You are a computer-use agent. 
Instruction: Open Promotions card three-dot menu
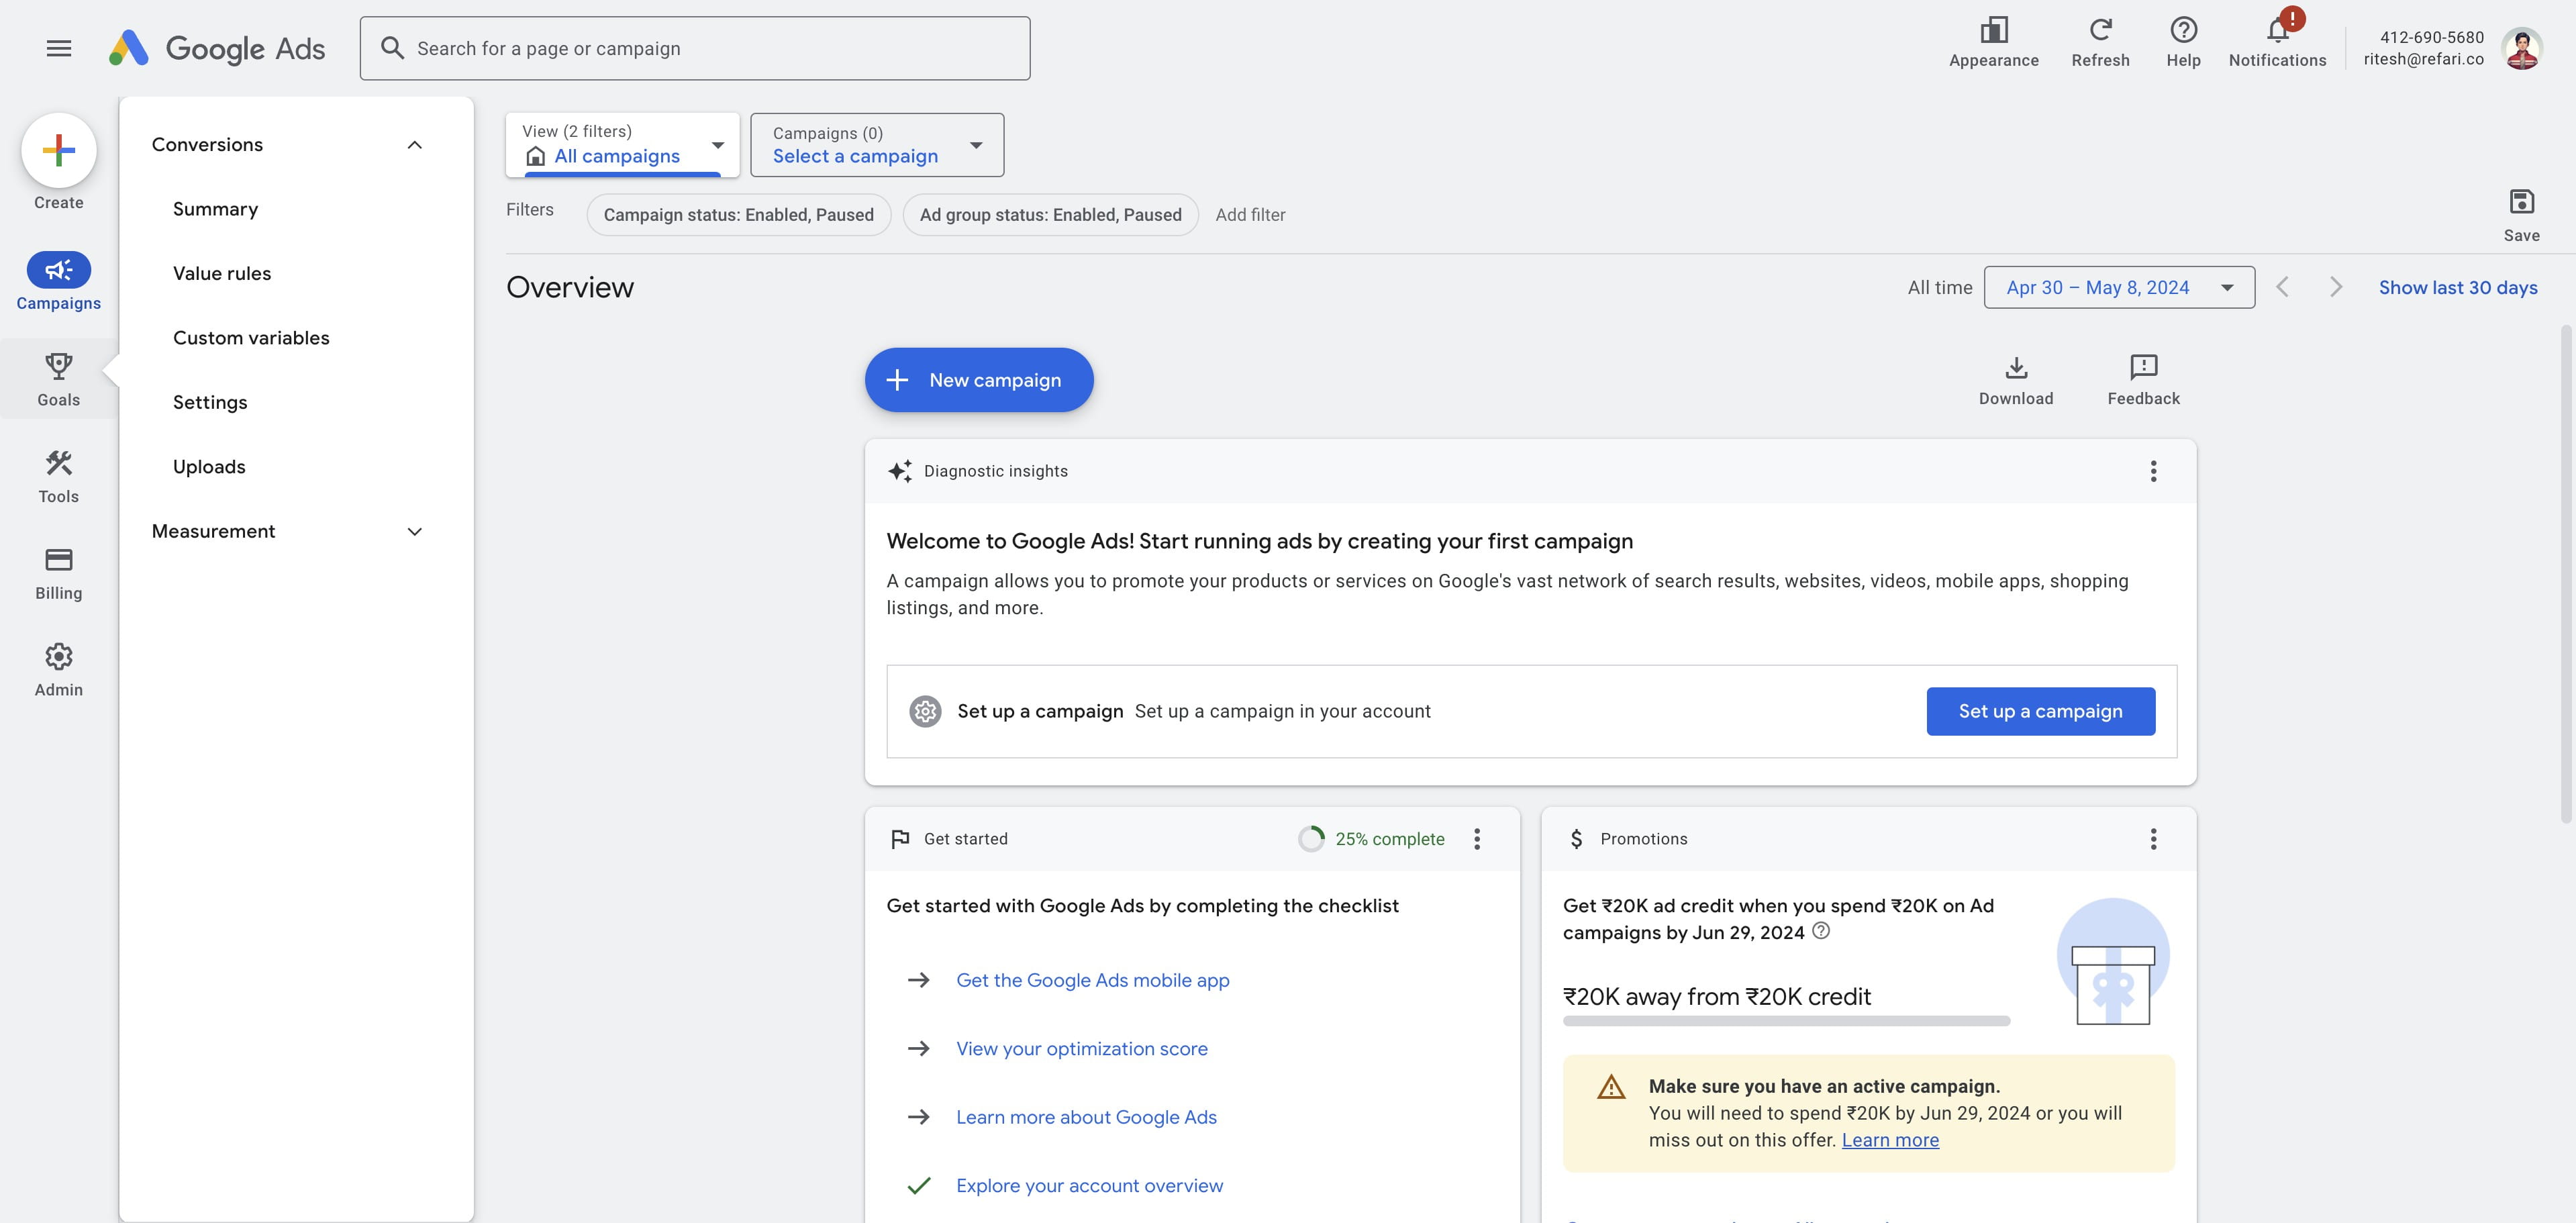pyautogui.click(x=2153, y=839)
